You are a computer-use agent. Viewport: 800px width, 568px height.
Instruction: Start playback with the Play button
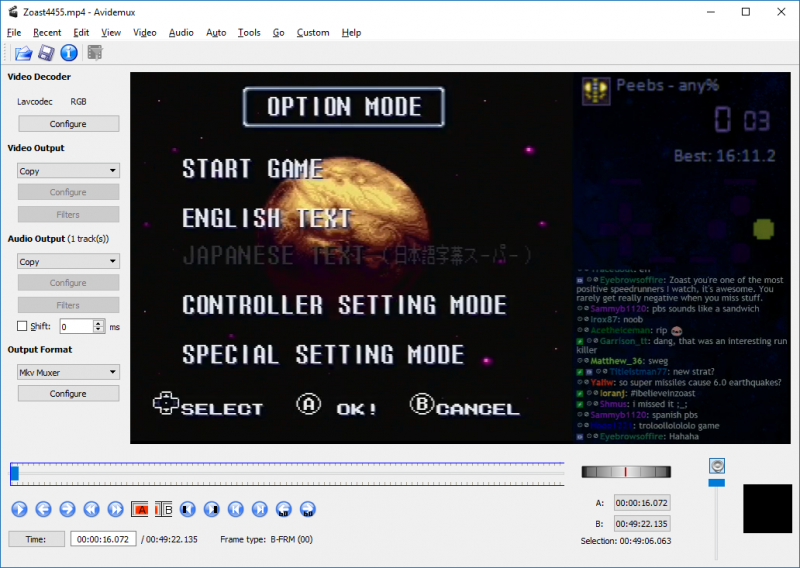pos(19,509)
